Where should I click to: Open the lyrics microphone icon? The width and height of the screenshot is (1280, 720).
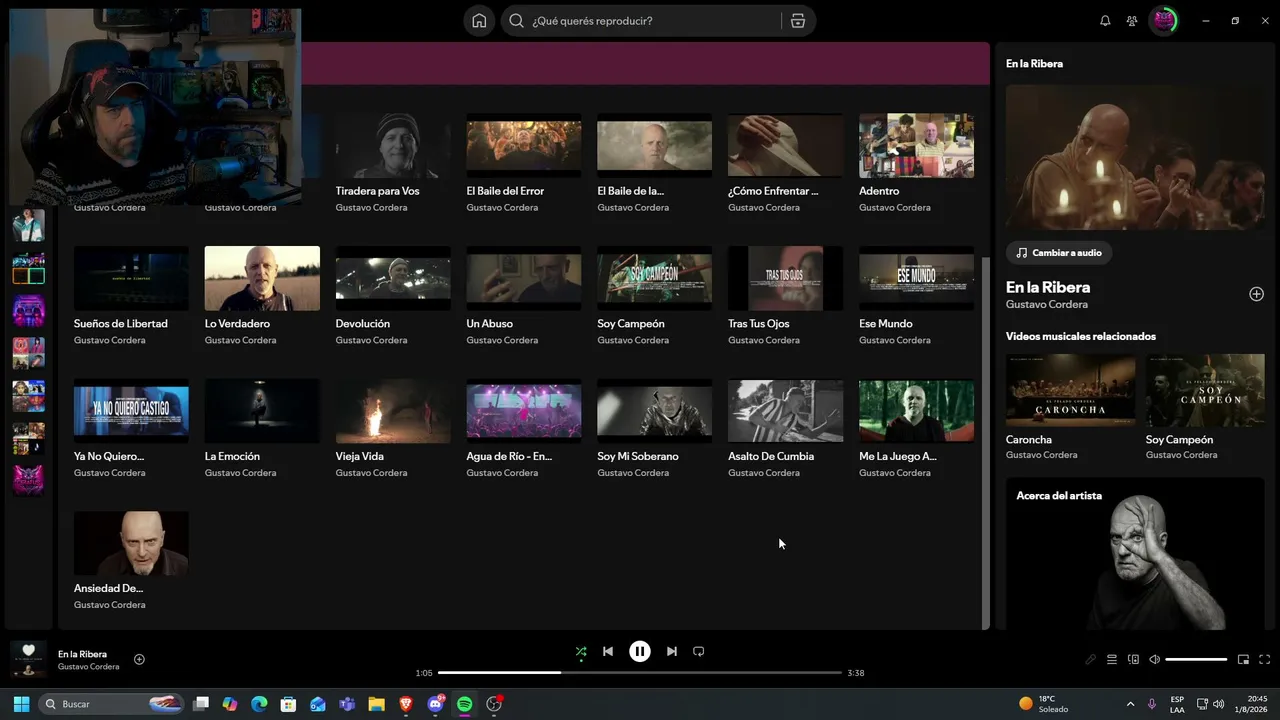click(1091, 660)
